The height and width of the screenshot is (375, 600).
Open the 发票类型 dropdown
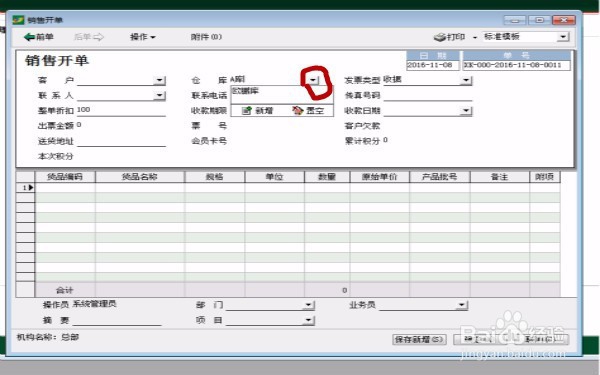coord(466,80)
